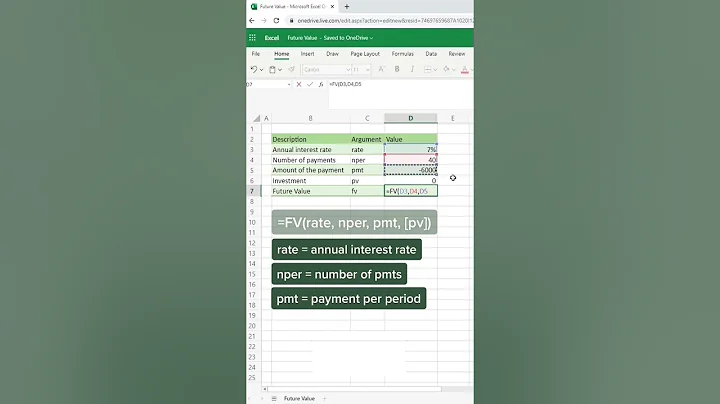Open the Formulas ribbon tab
Screen dimensions: 720x404
(x=403, y=54)
